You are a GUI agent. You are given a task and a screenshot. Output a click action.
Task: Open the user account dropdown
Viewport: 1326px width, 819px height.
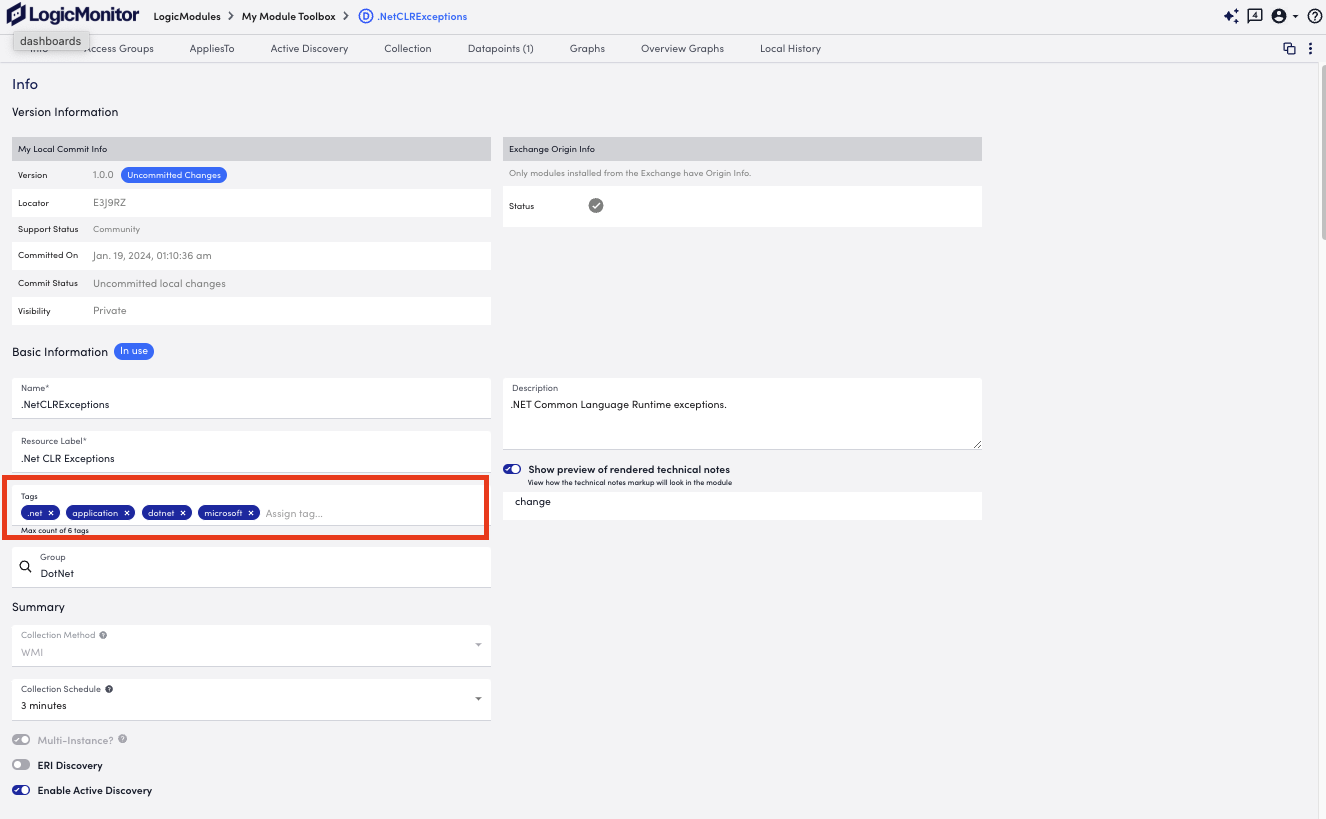tap(1283, 16)
